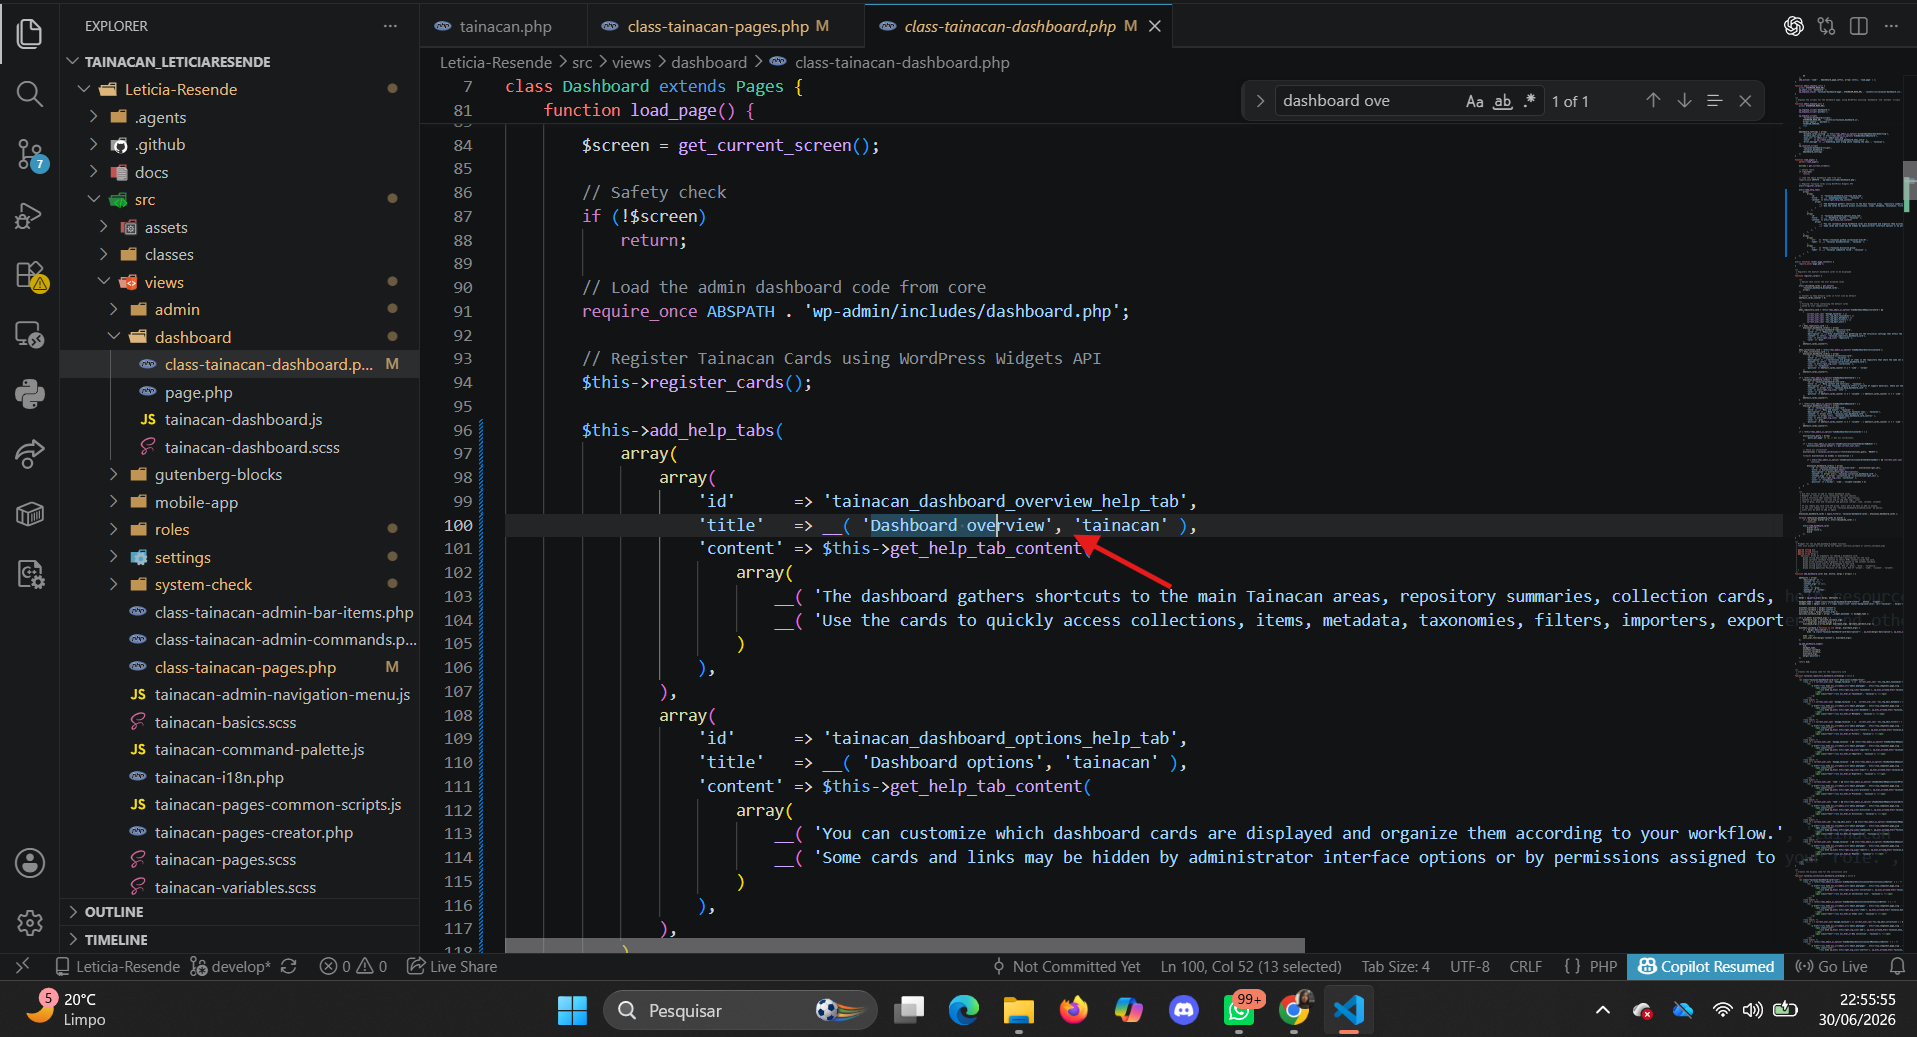Image resolution: width=1917 pixels, height=1037 pixels.
Task: Expand the OUTLINE section
Action: tap(114, 912)
